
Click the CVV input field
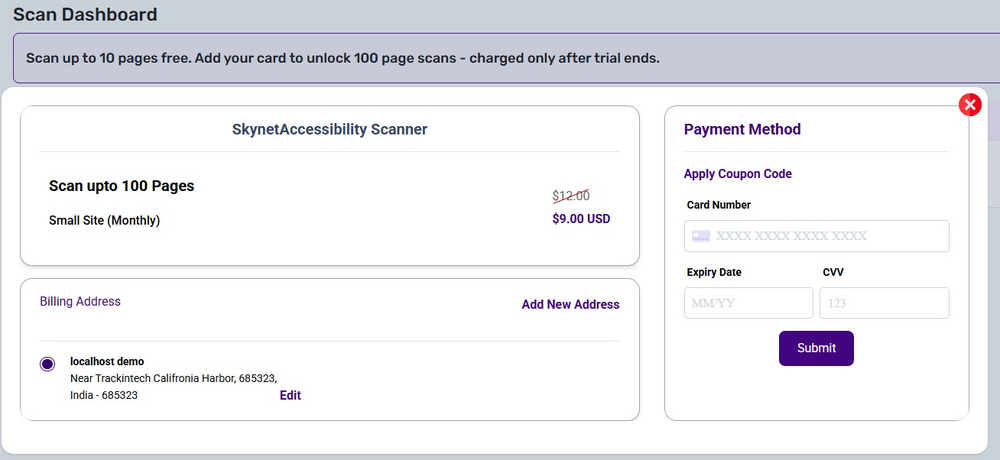pos(884,303)
